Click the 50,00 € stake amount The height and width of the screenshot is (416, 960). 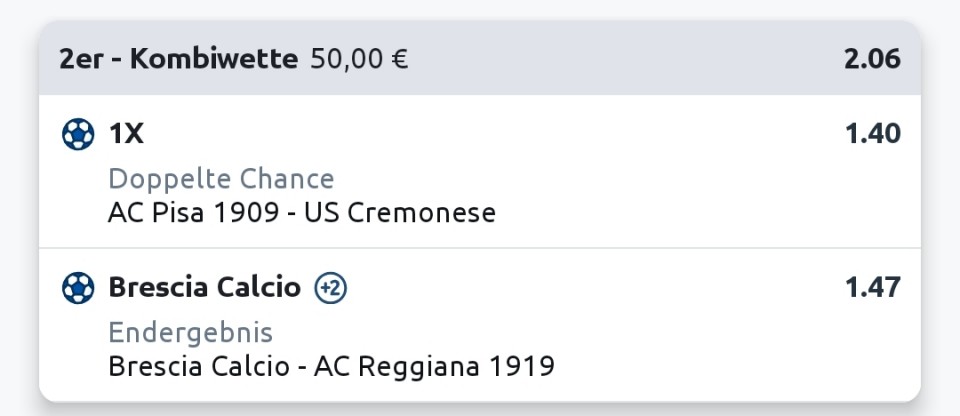click(x=359, y=59)
